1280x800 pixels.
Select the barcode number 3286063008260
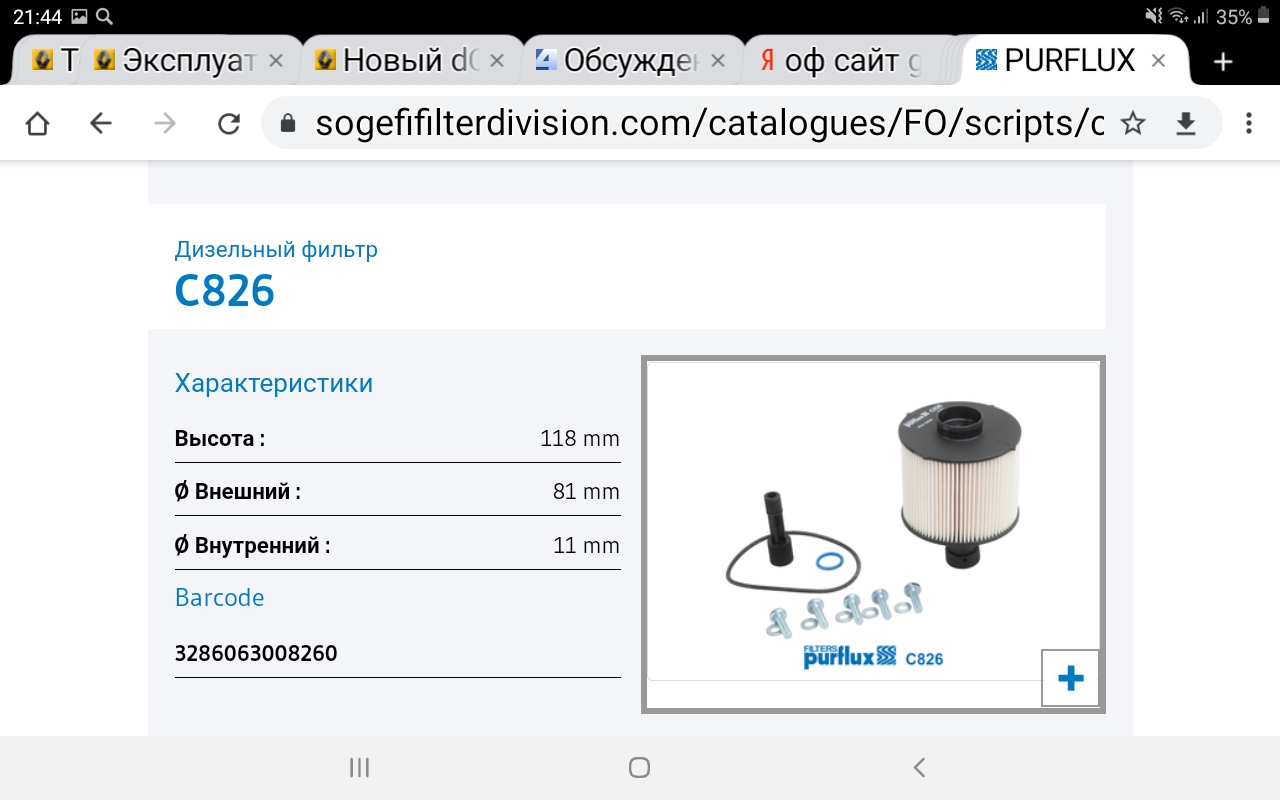[x=256, y=653]
